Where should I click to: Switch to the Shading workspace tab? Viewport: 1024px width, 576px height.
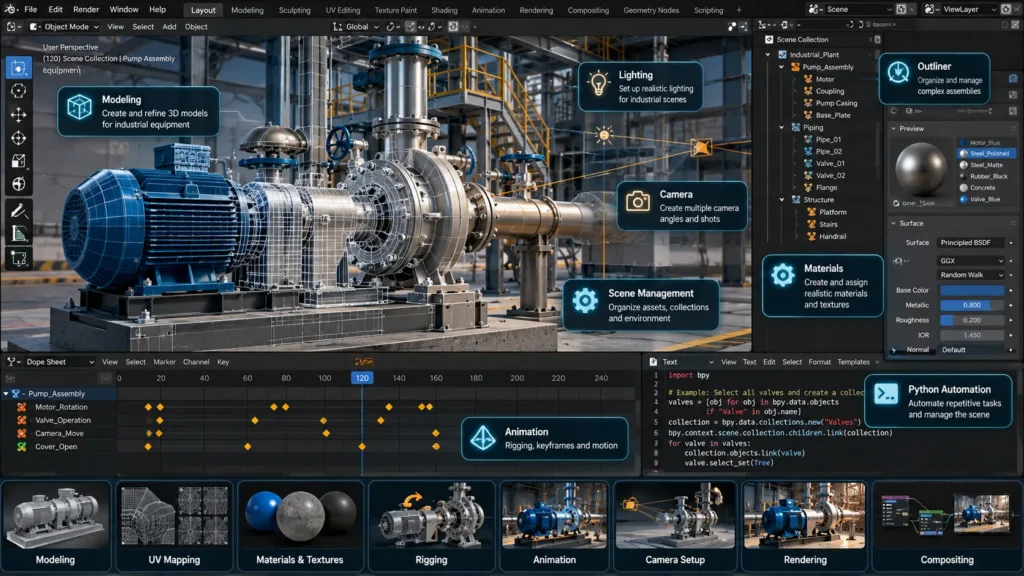click(x=444, y=10)
